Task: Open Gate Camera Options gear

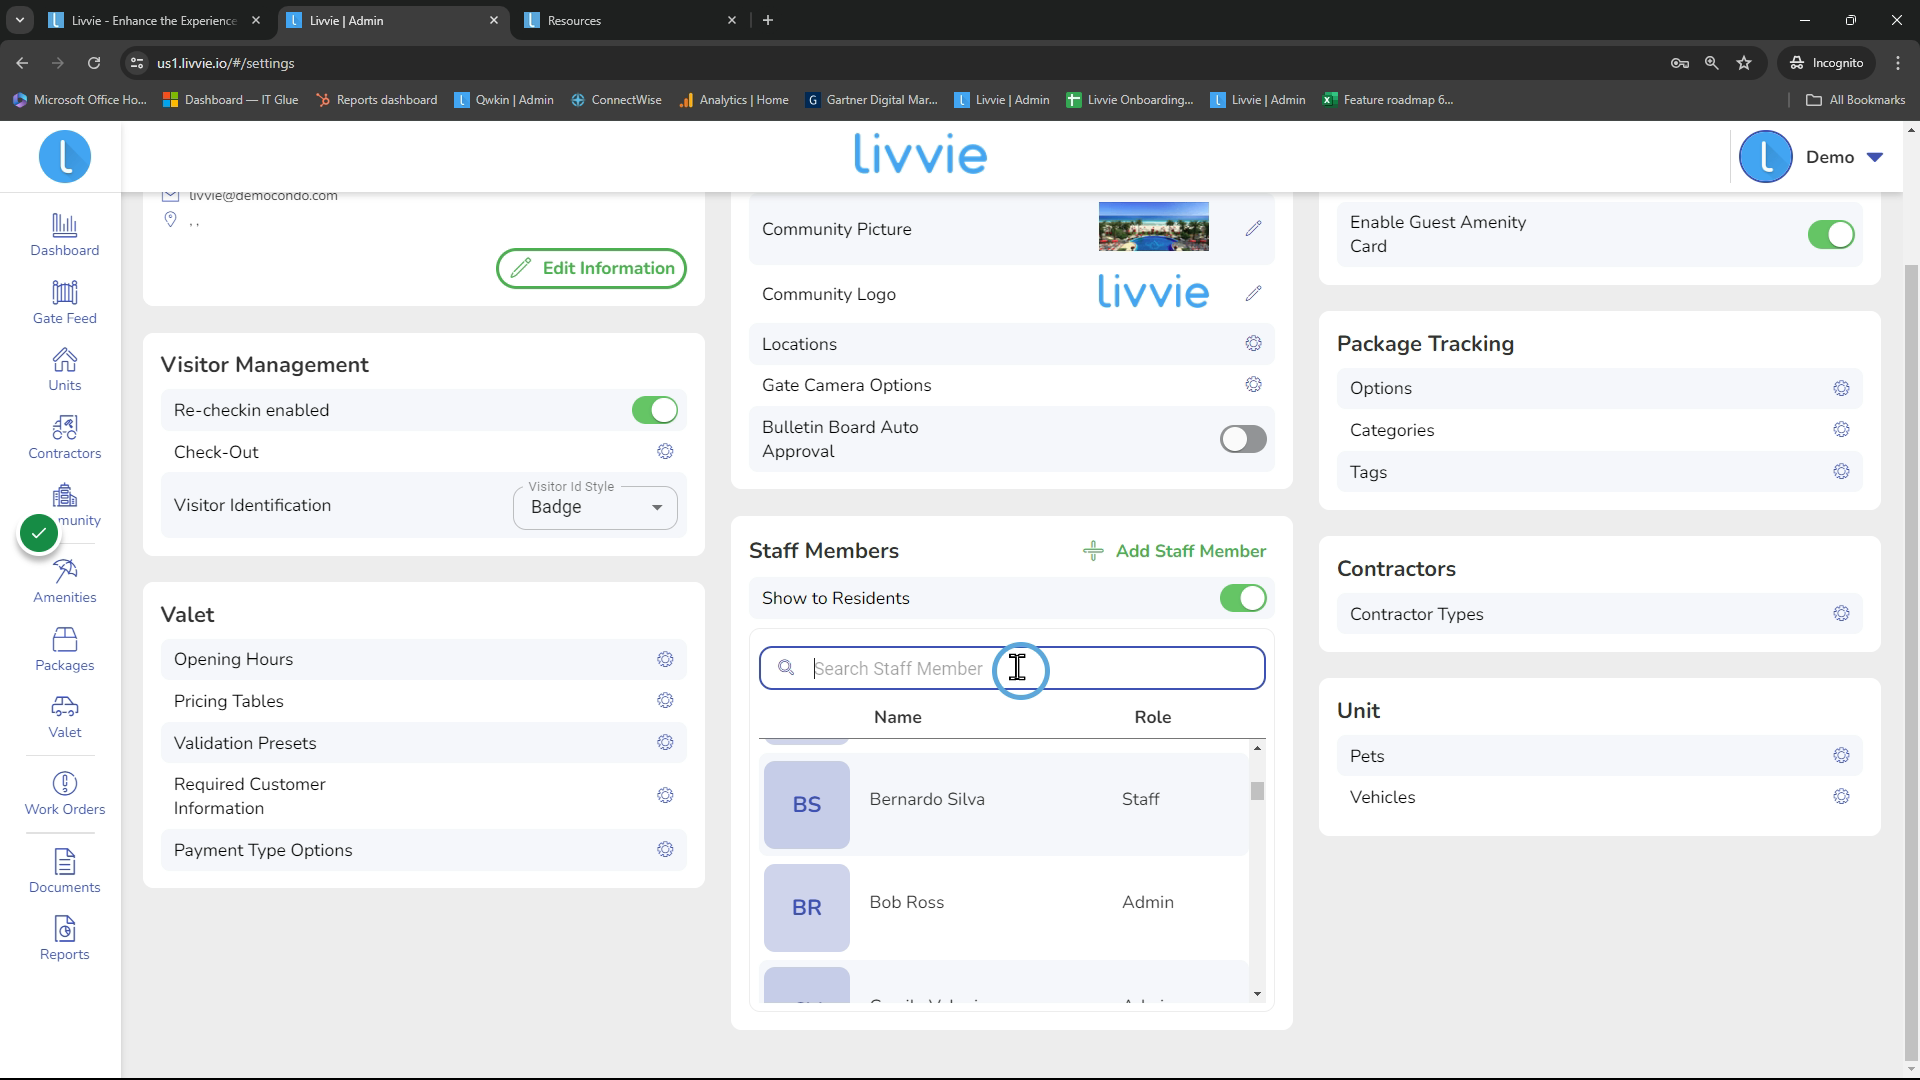Action: point(1253,385)
